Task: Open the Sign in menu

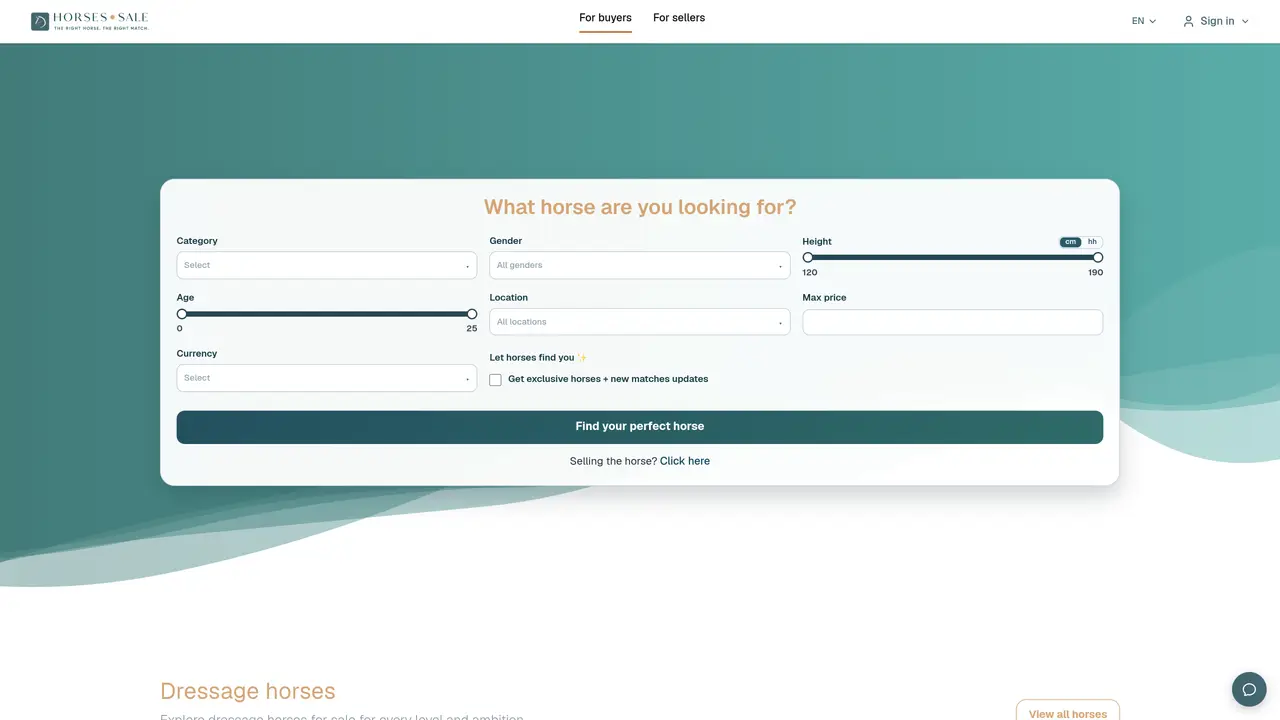Action: [1216, 21]
